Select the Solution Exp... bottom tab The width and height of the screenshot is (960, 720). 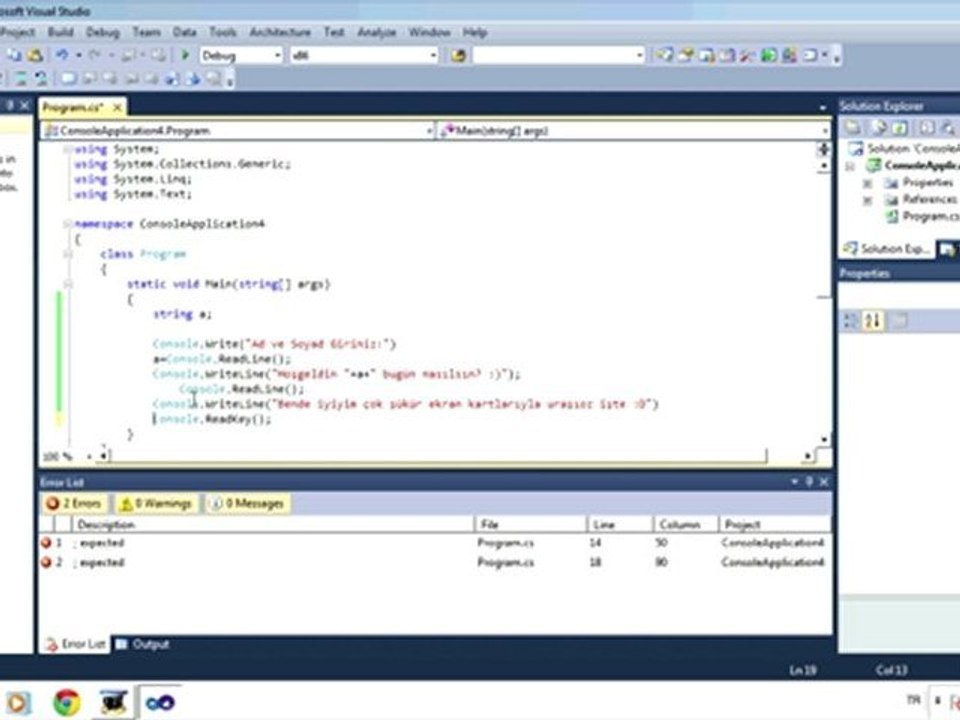887,249
